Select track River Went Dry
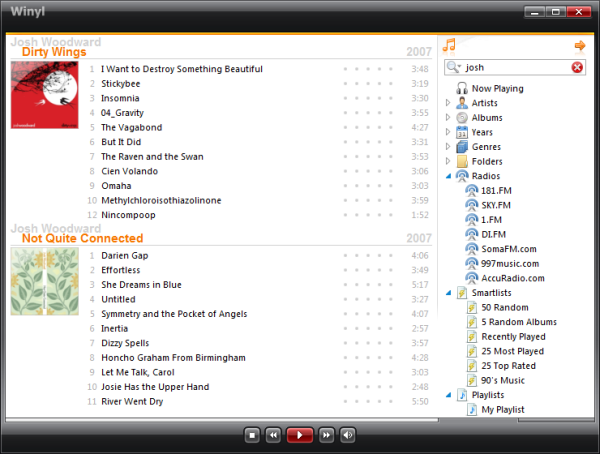600x454 pixels. (x=132, y=402)
